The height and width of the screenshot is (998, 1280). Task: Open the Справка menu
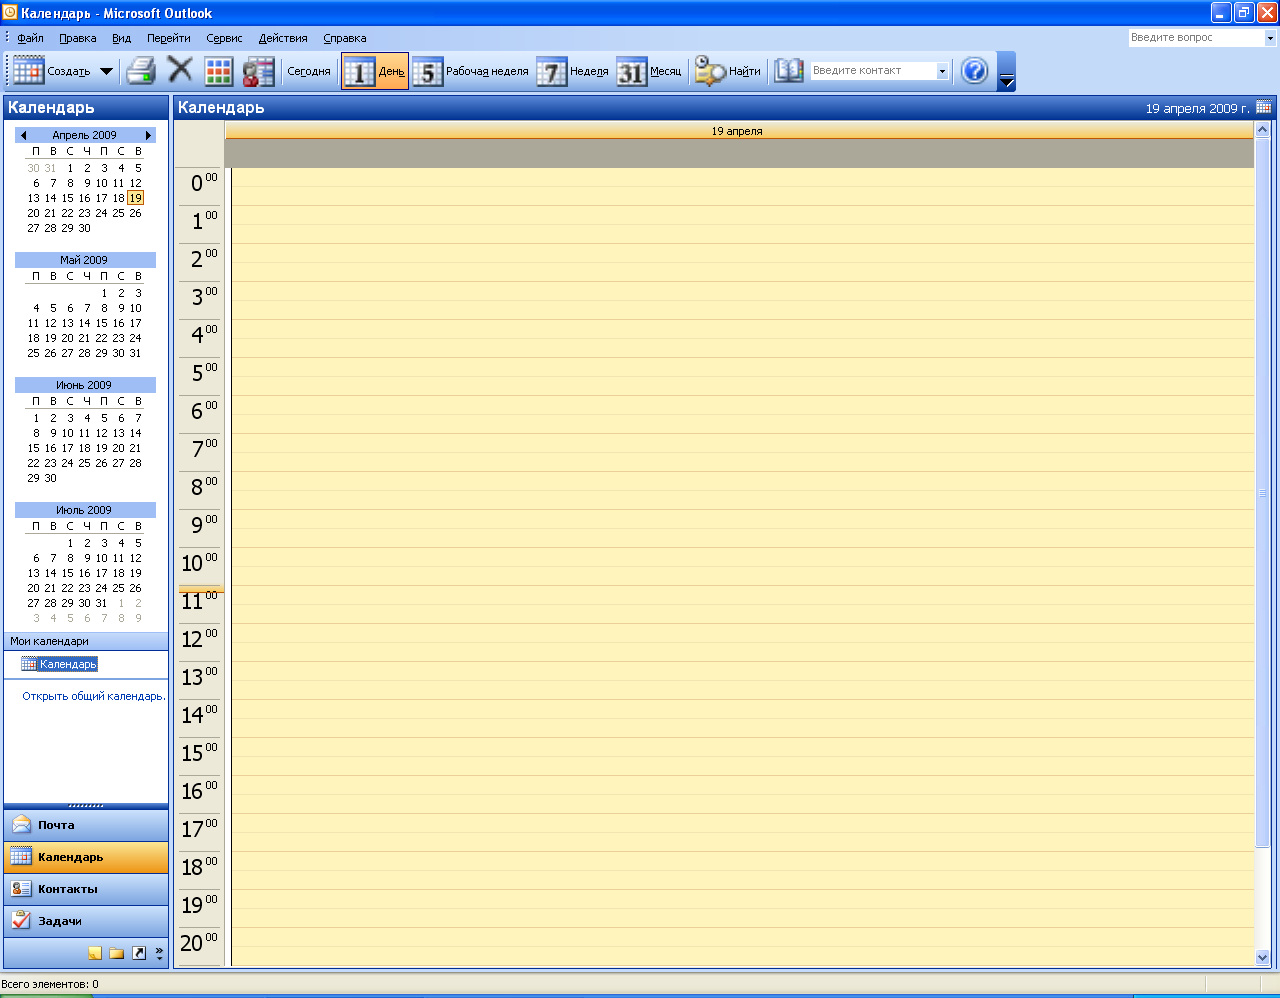pos(345,38)
